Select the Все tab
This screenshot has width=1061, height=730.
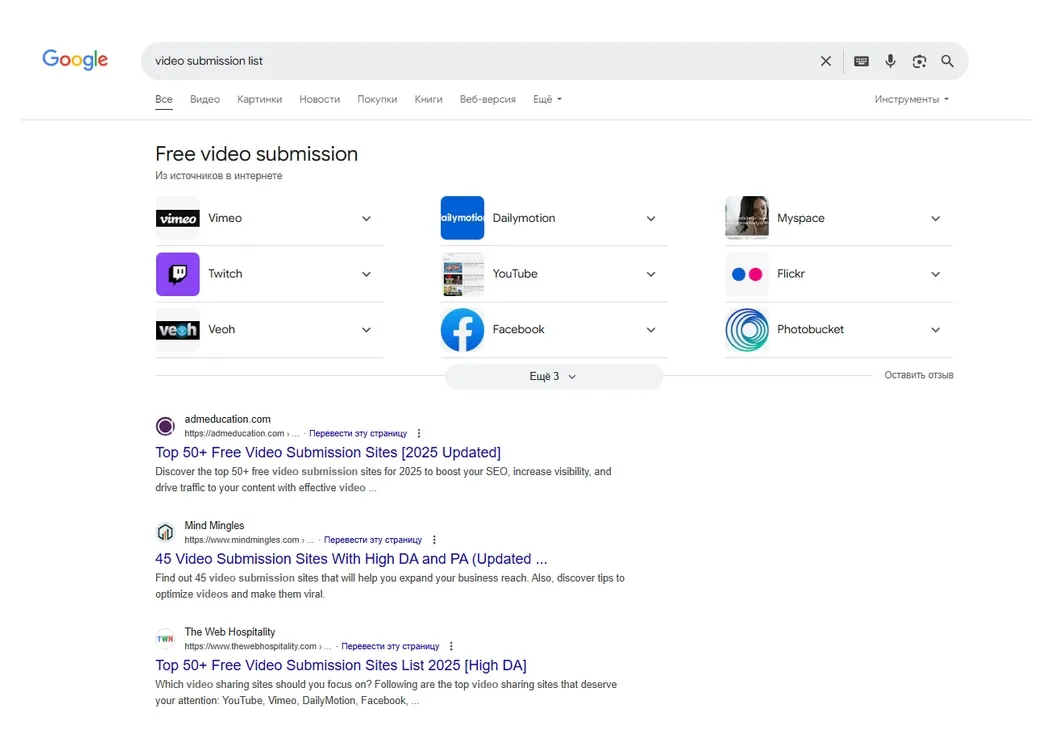tap(164, 99)
